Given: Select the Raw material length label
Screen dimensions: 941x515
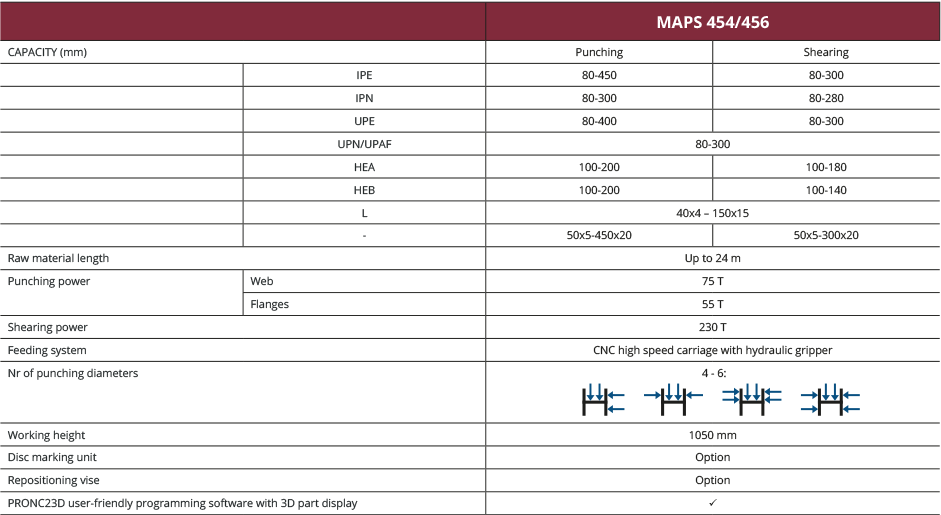Looking at the screenshot, I should pyautogui.click(x=58, y=258).
